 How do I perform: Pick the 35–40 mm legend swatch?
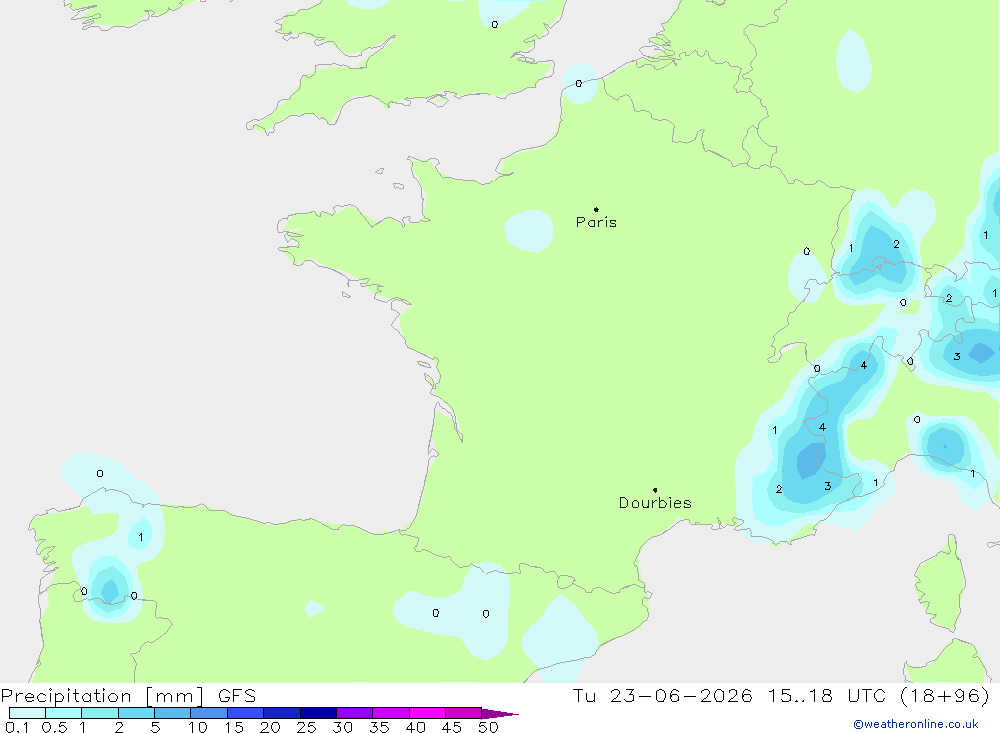[x=391, y=713]
